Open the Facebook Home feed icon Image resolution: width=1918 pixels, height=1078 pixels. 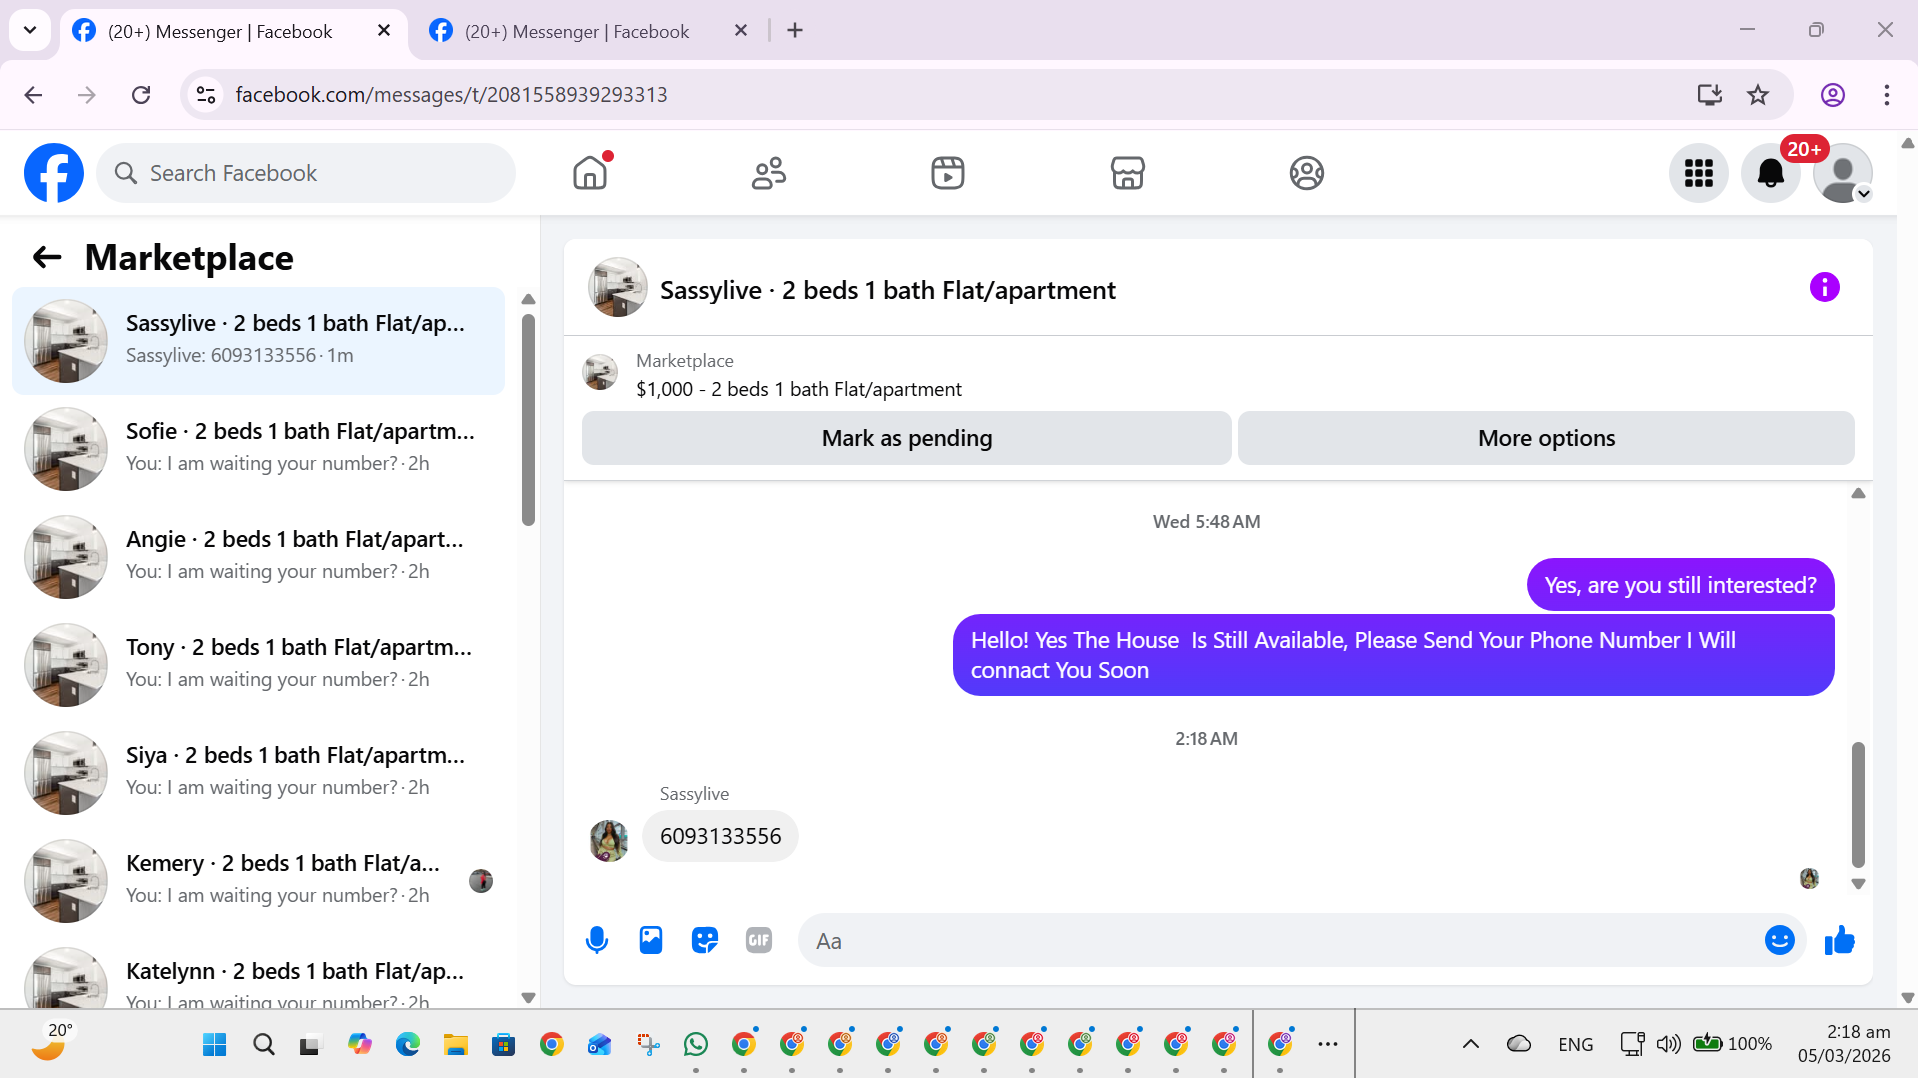[x=590, y=173]
